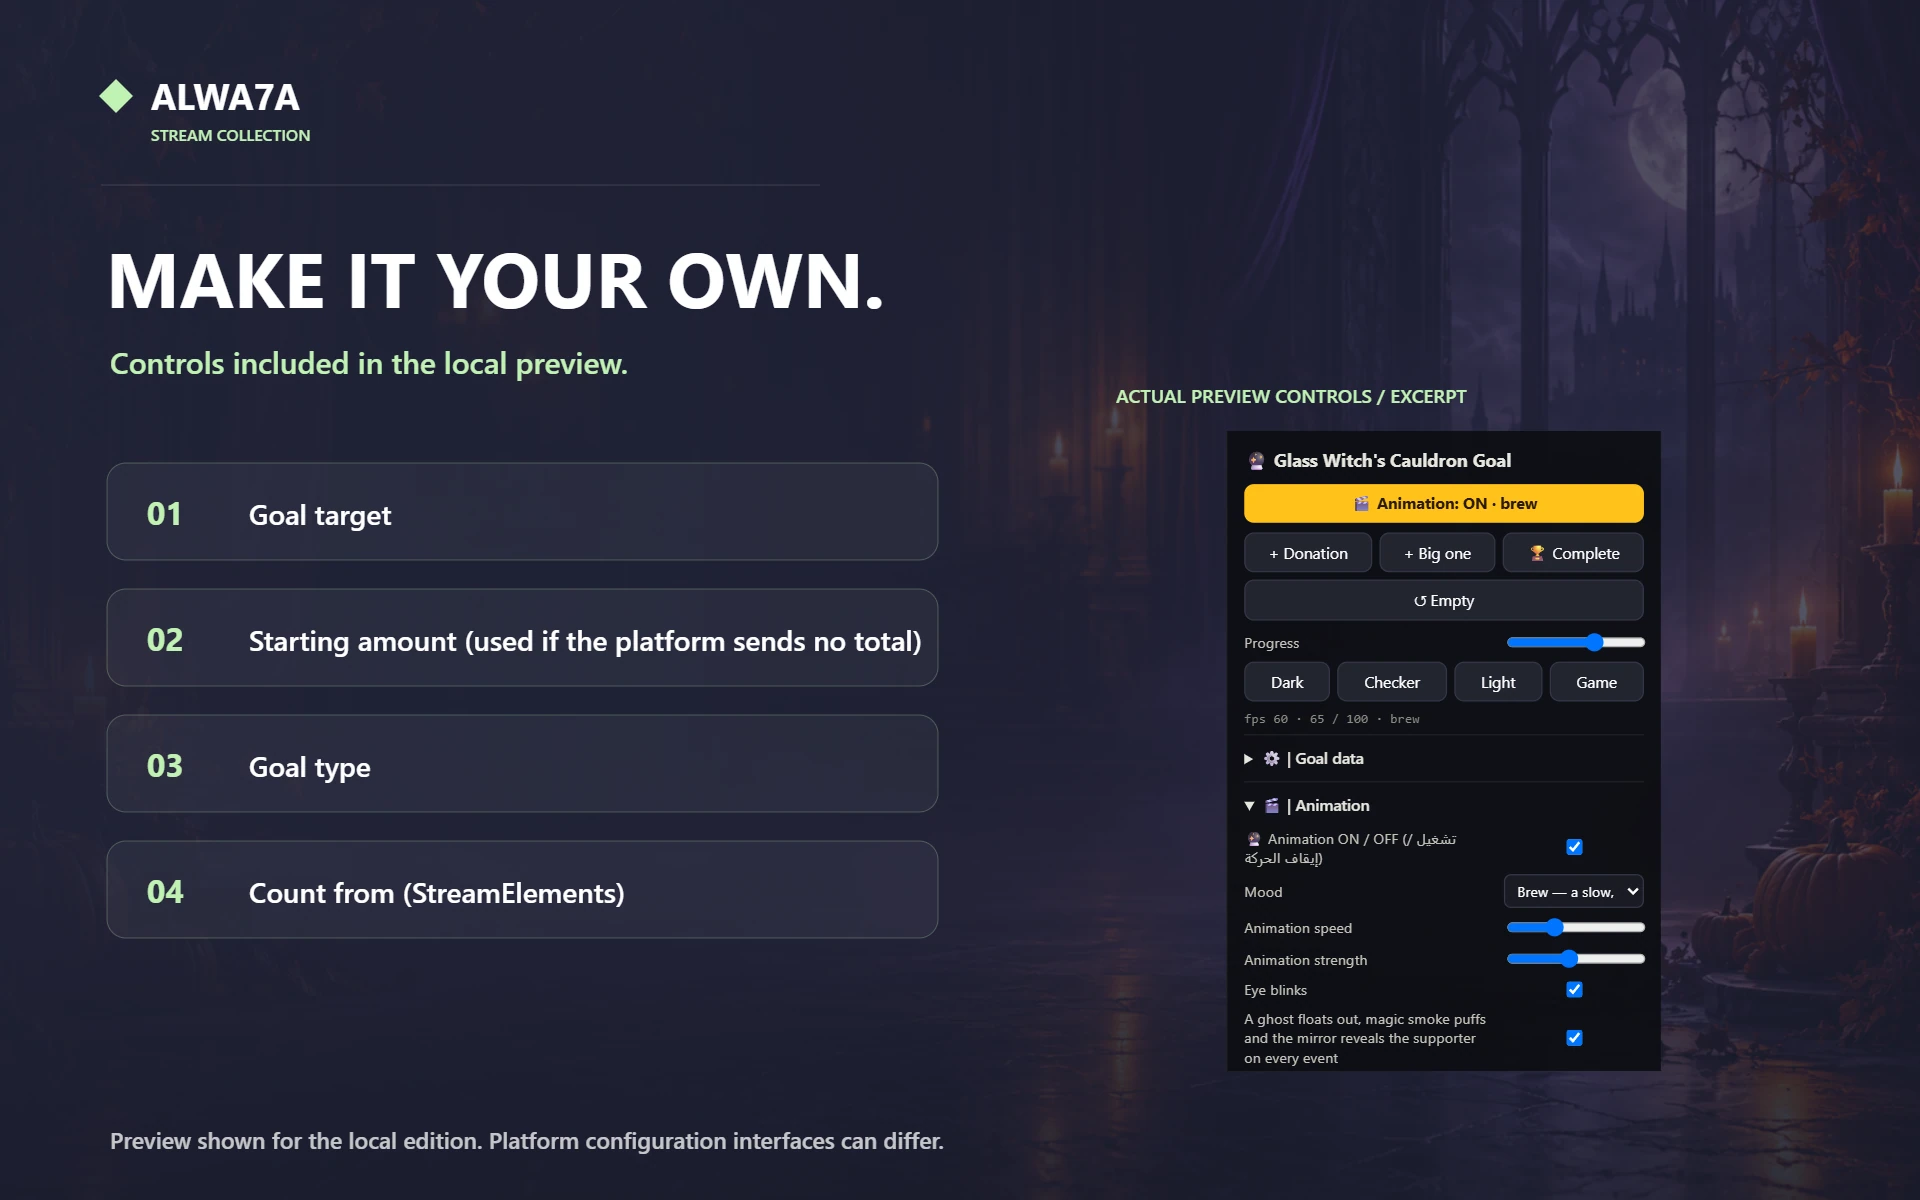Toggle the Animation ON / OFF checkbox
The width and height of the screenshot is (1920, 1200).
[x=1574, y=847]
